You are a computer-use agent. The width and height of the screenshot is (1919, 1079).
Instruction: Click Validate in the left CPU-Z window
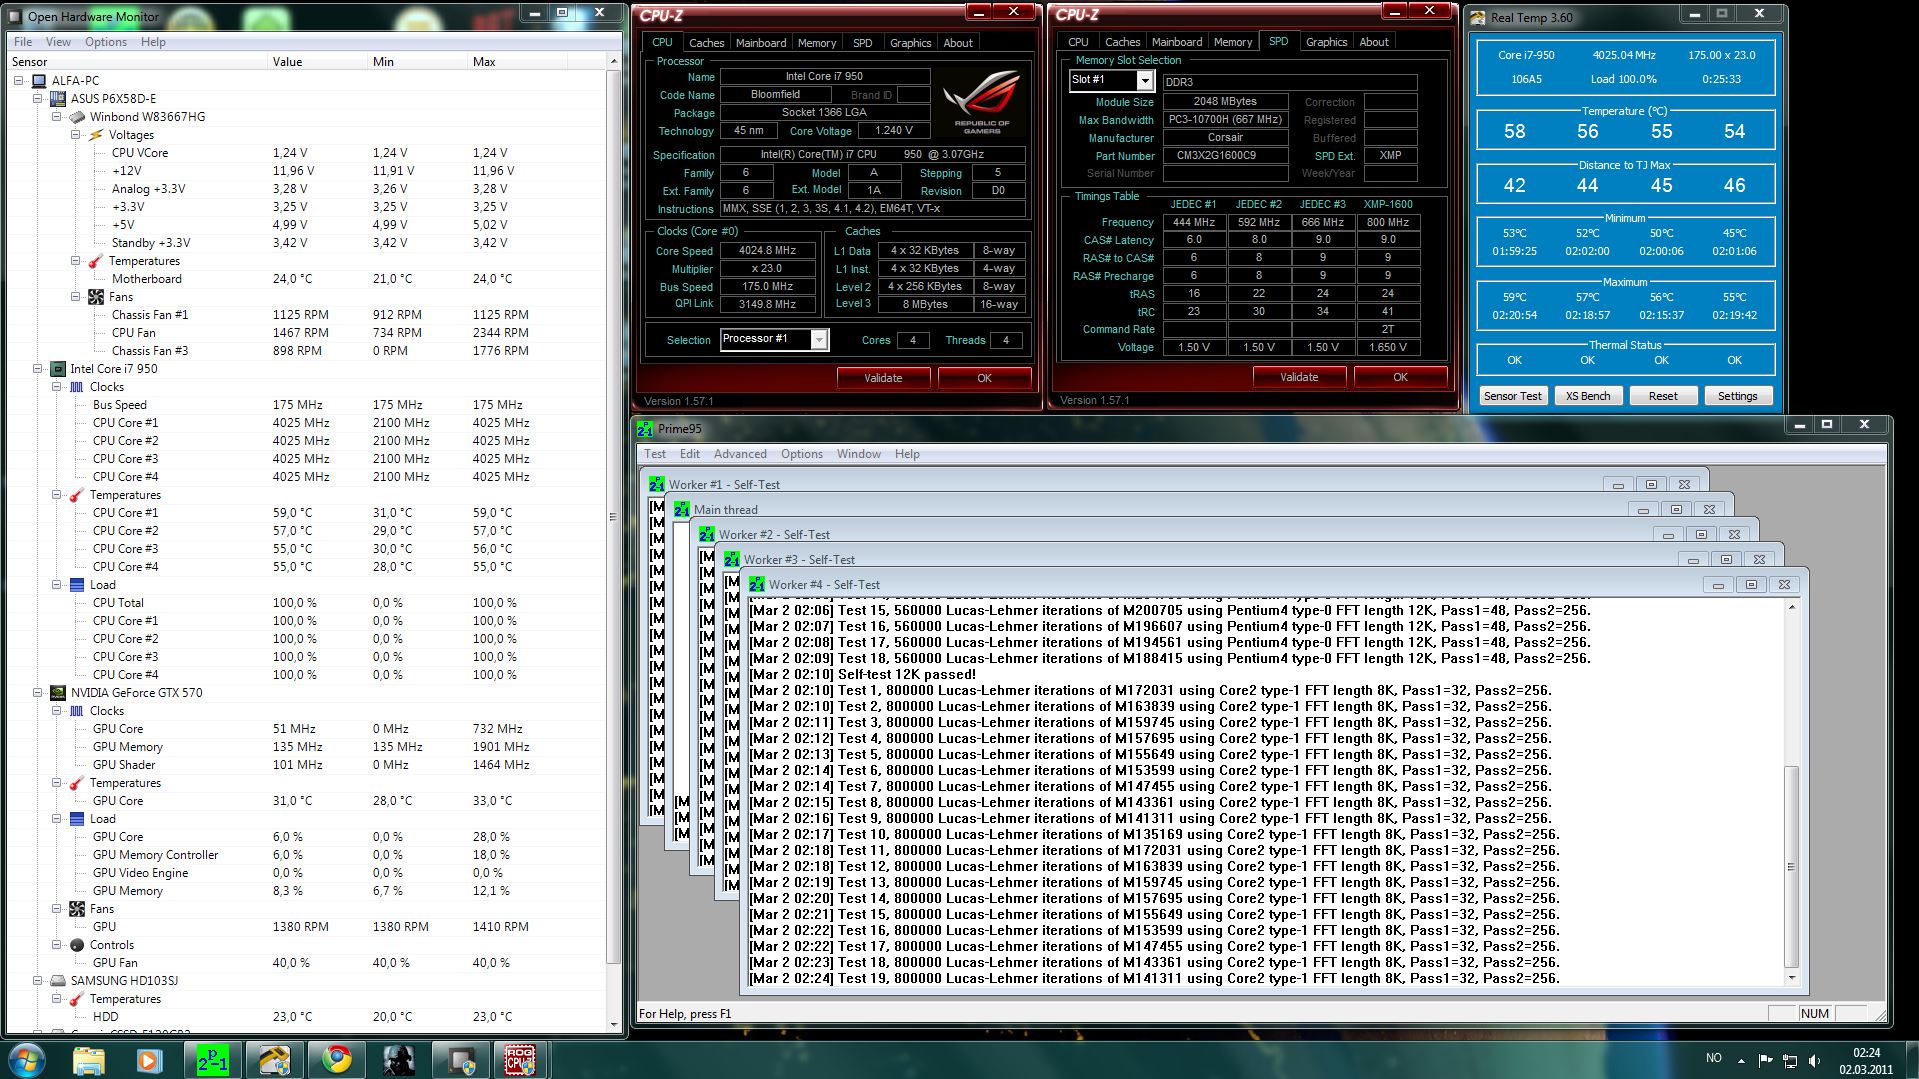coord(883,378)
